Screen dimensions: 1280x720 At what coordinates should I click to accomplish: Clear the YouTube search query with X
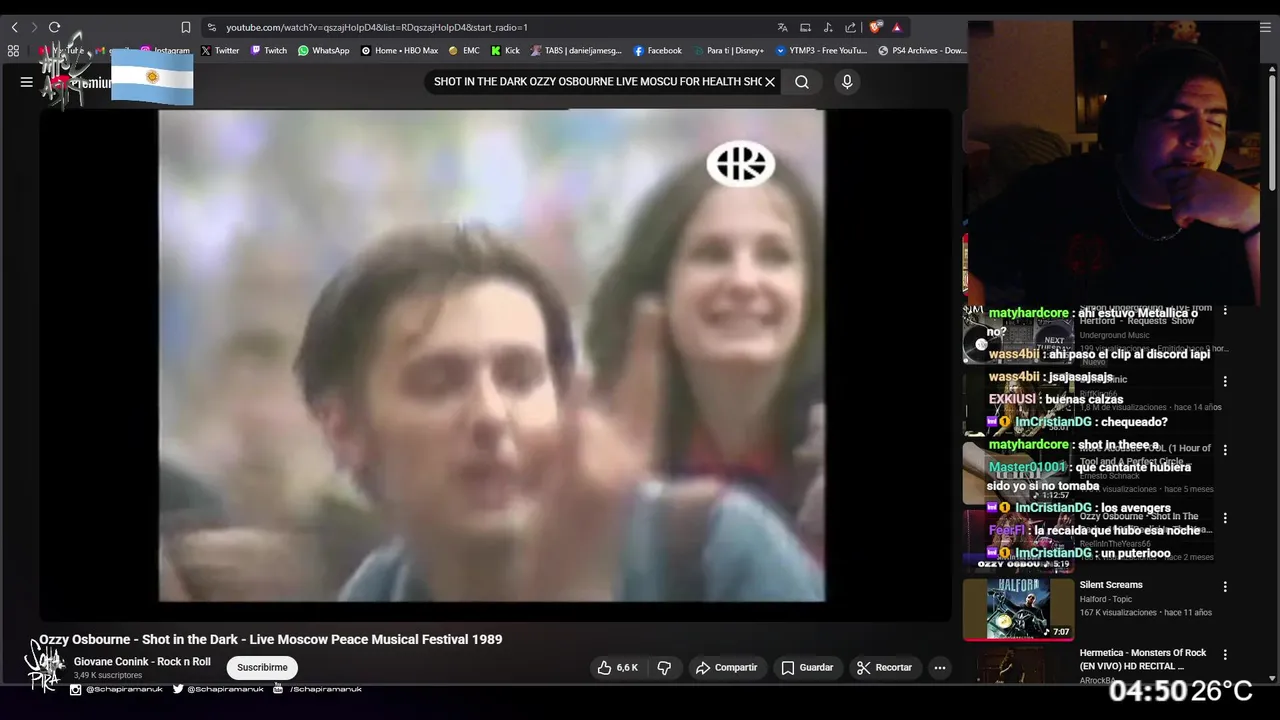770,82
